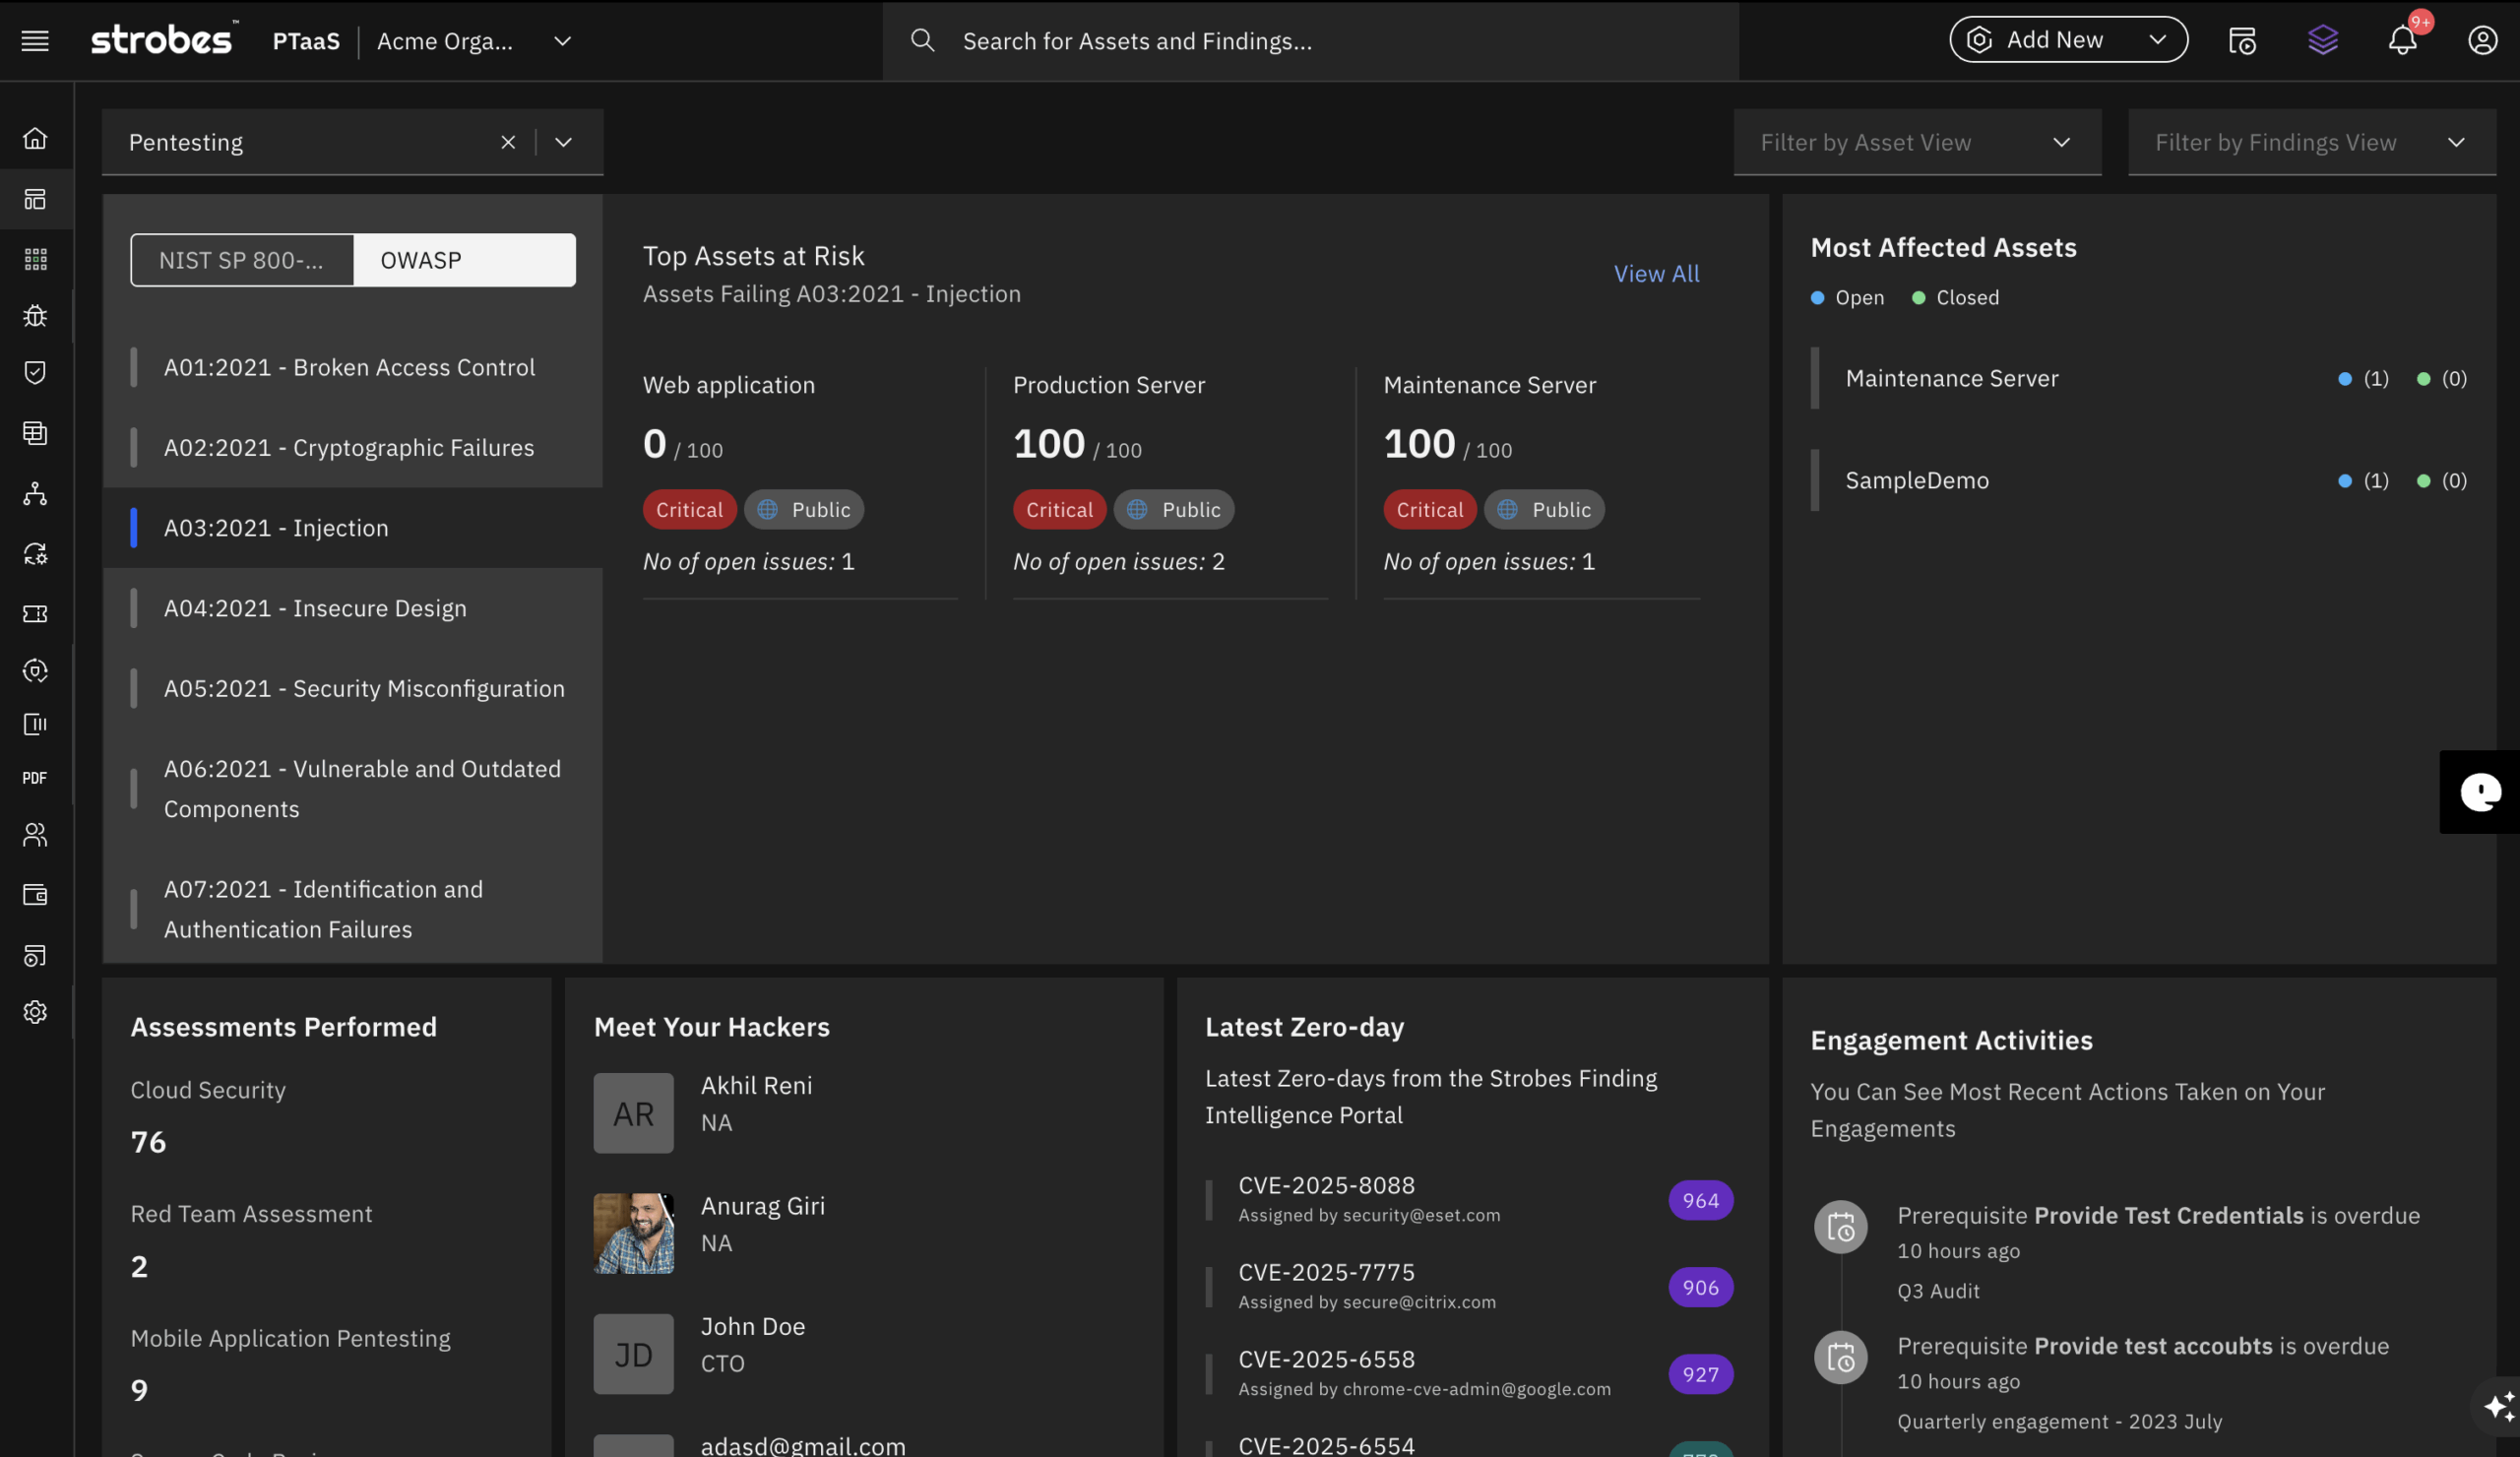Viewport: 2520px width, 1457px height.
Task: Expand the Add New dropdown
Action: coord(2067,41)
